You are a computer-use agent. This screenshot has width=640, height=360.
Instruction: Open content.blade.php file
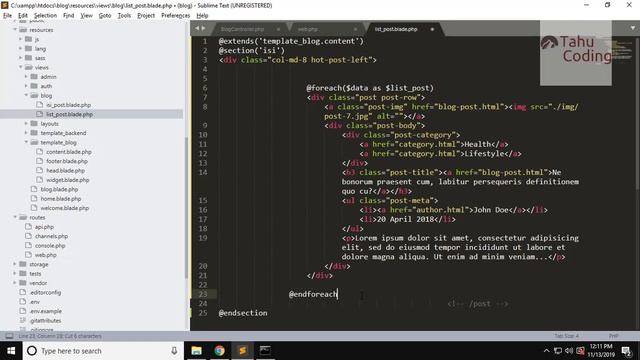(69, 152)
